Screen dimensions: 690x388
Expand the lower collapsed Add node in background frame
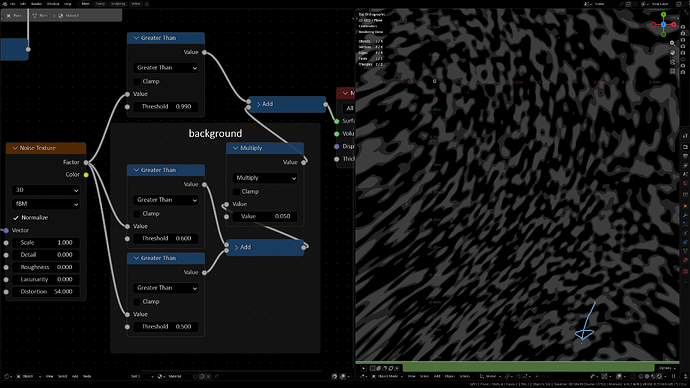(236, 247)
